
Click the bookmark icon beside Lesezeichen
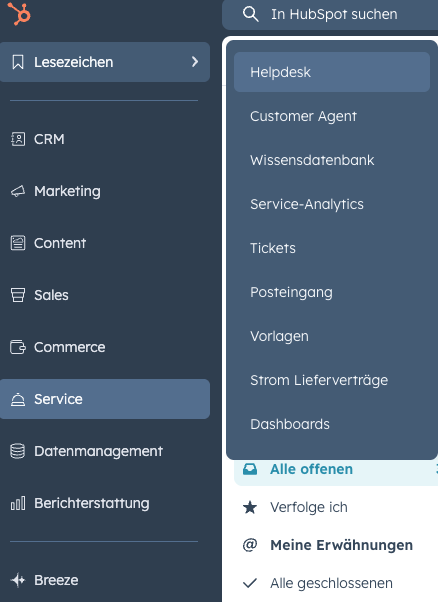click(18, 62)
